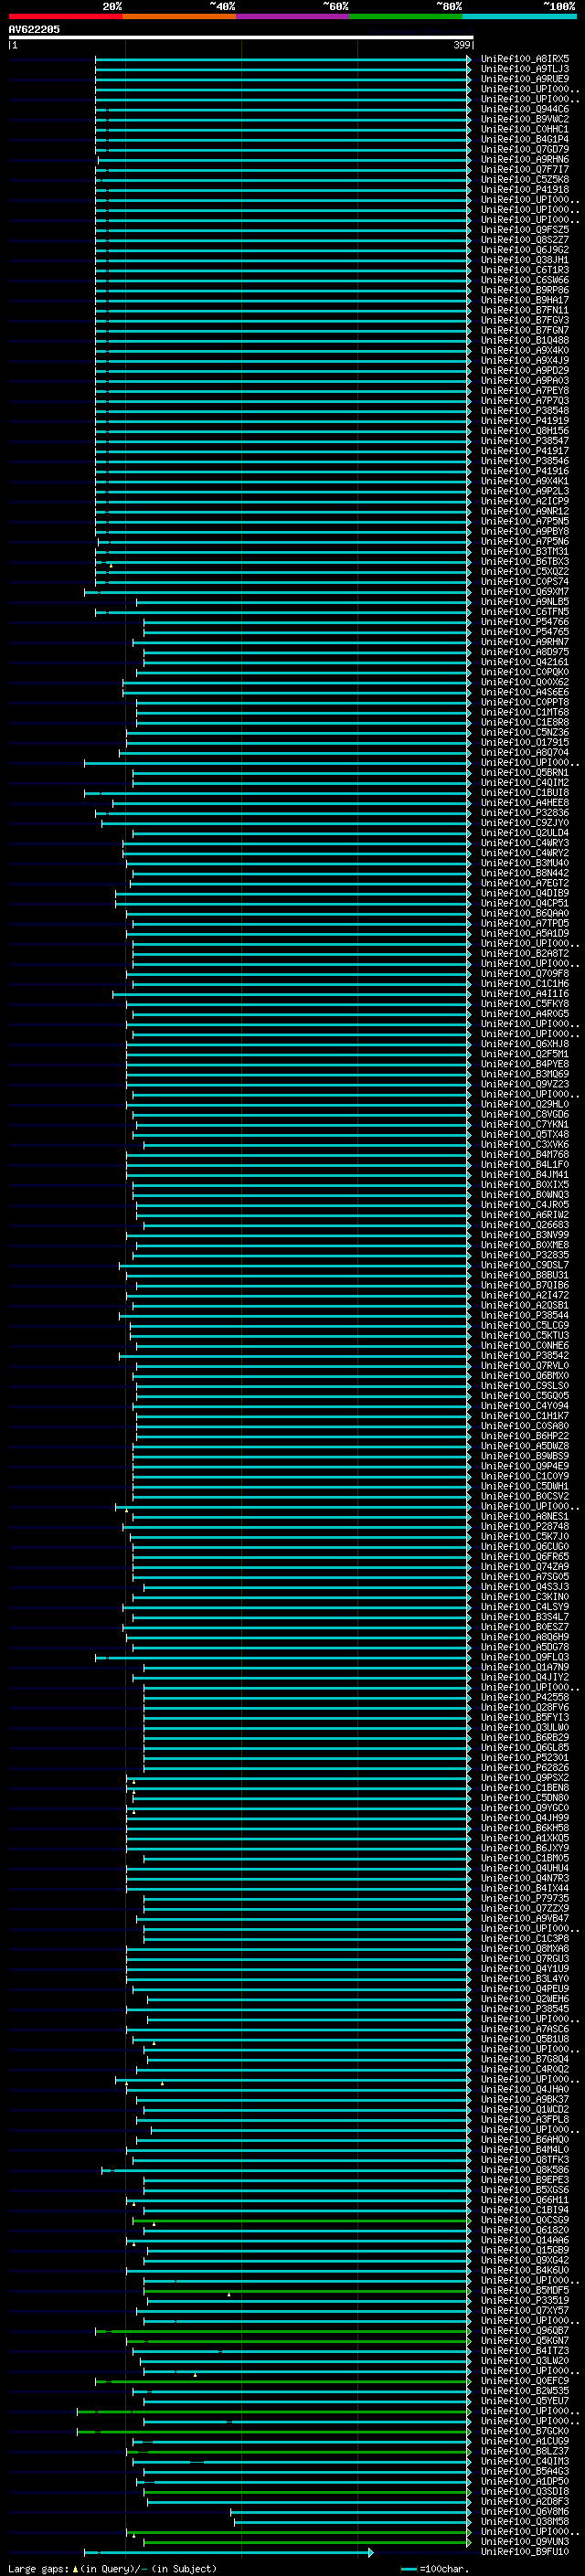Click the white query sequence bar under AV622205
The height and width of the screenshot is (2576, 585).
click(241, 37)
